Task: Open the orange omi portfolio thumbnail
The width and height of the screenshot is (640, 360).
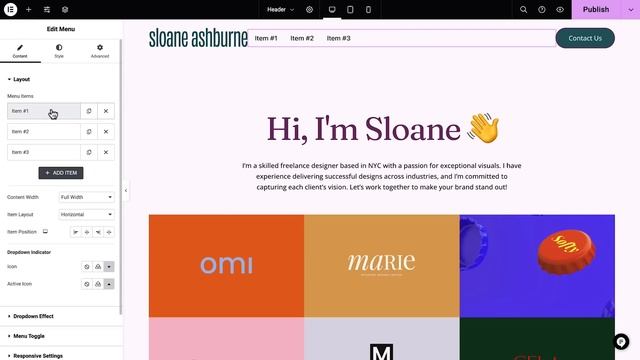Action: click(x=227, y=266)
